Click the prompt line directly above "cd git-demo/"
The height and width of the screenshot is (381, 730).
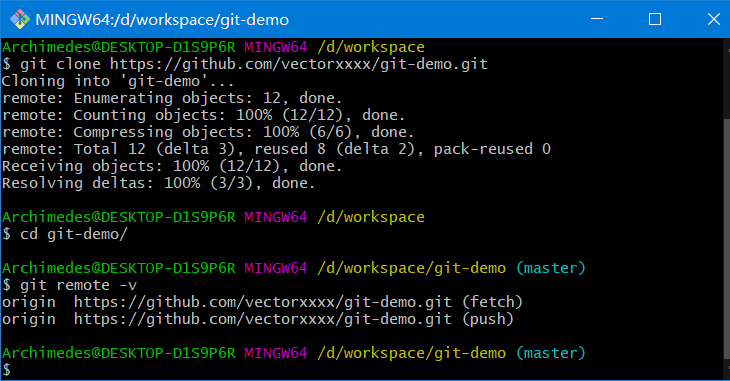(213, 217)
